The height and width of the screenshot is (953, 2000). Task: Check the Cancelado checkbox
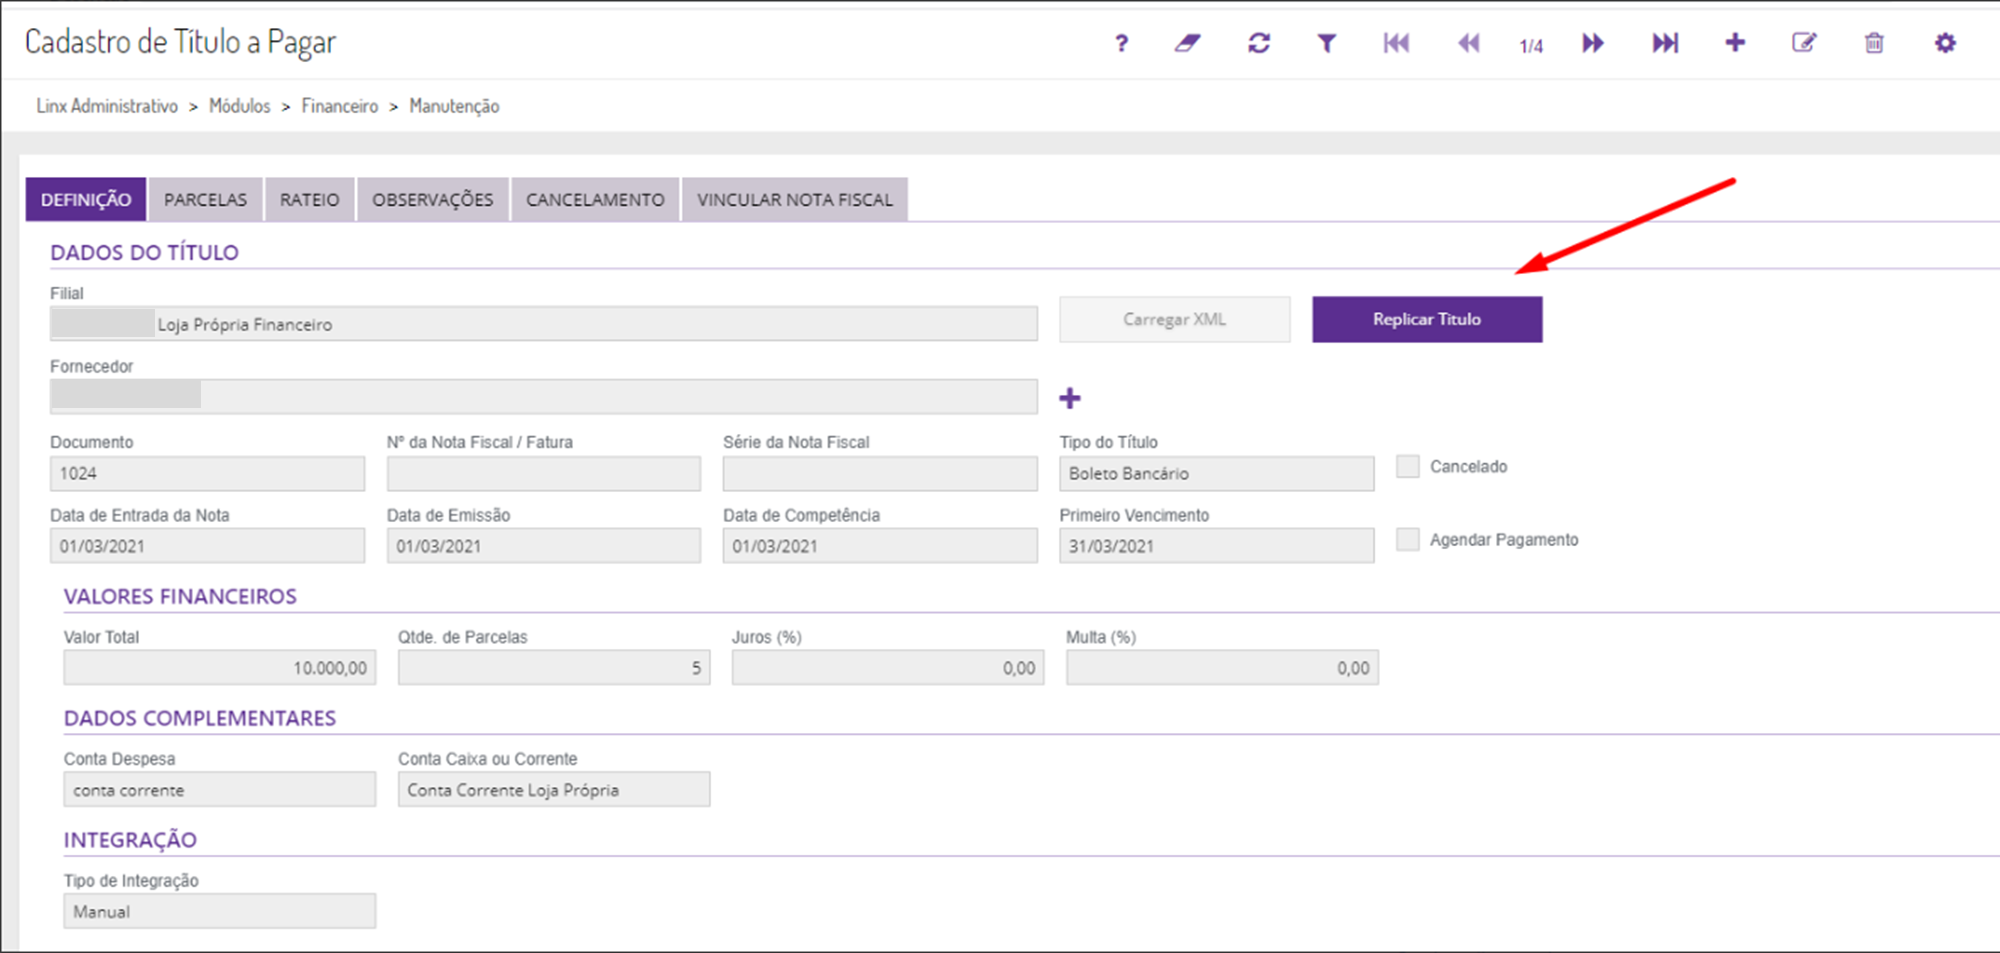point(1408,466)
